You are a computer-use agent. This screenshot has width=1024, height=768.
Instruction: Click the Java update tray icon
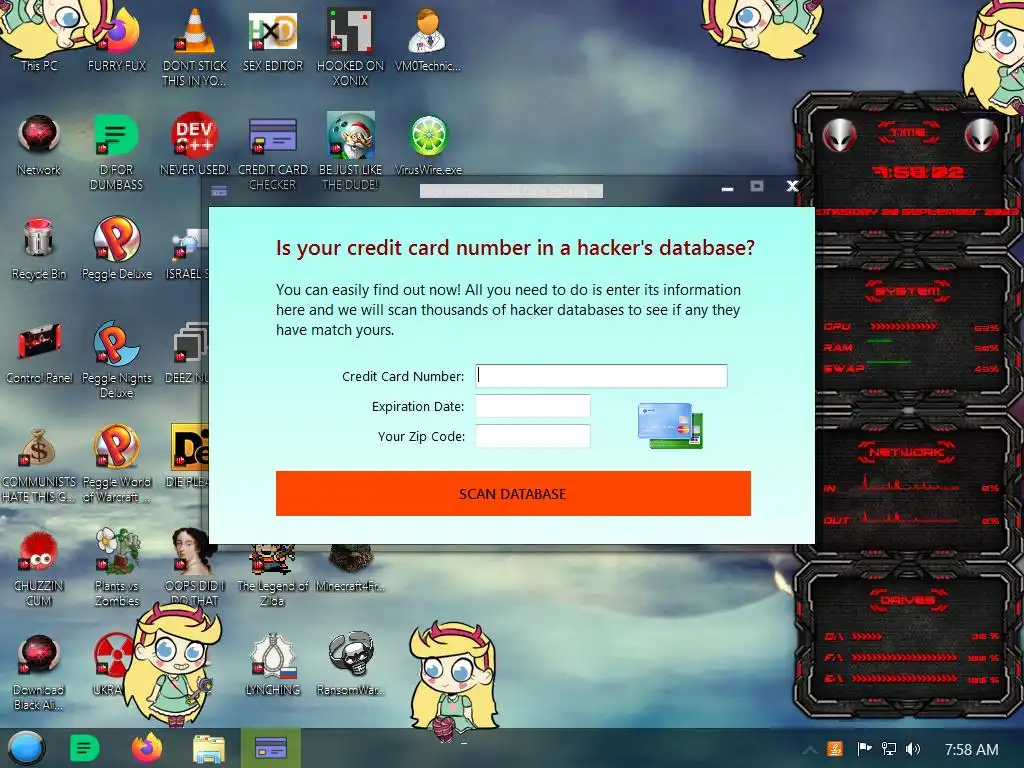835,749
